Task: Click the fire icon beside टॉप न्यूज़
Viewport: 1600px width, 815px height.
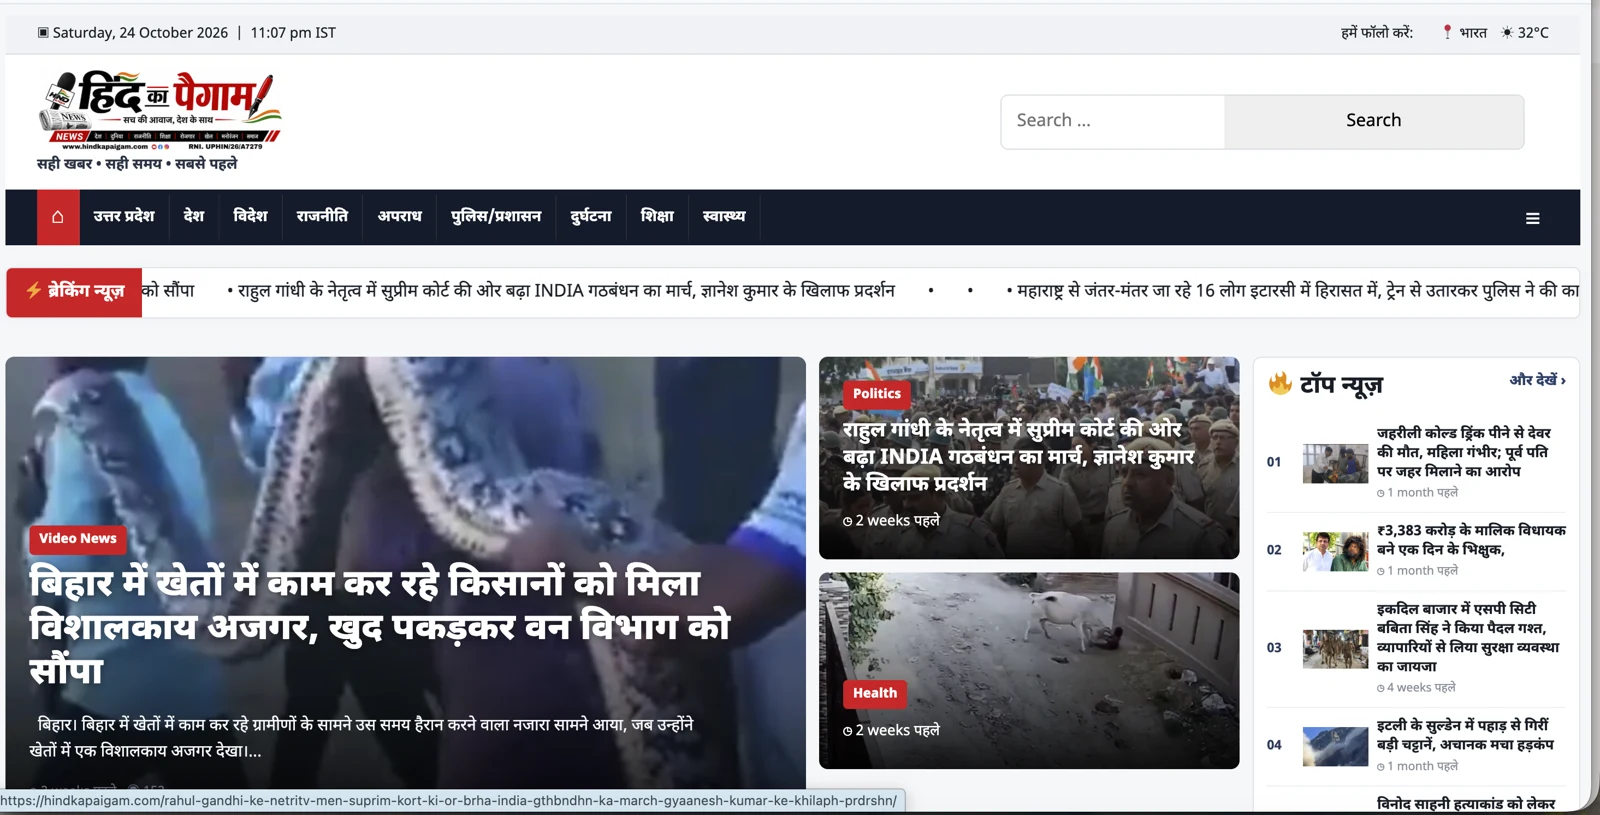Action: tap(1280, 384)
